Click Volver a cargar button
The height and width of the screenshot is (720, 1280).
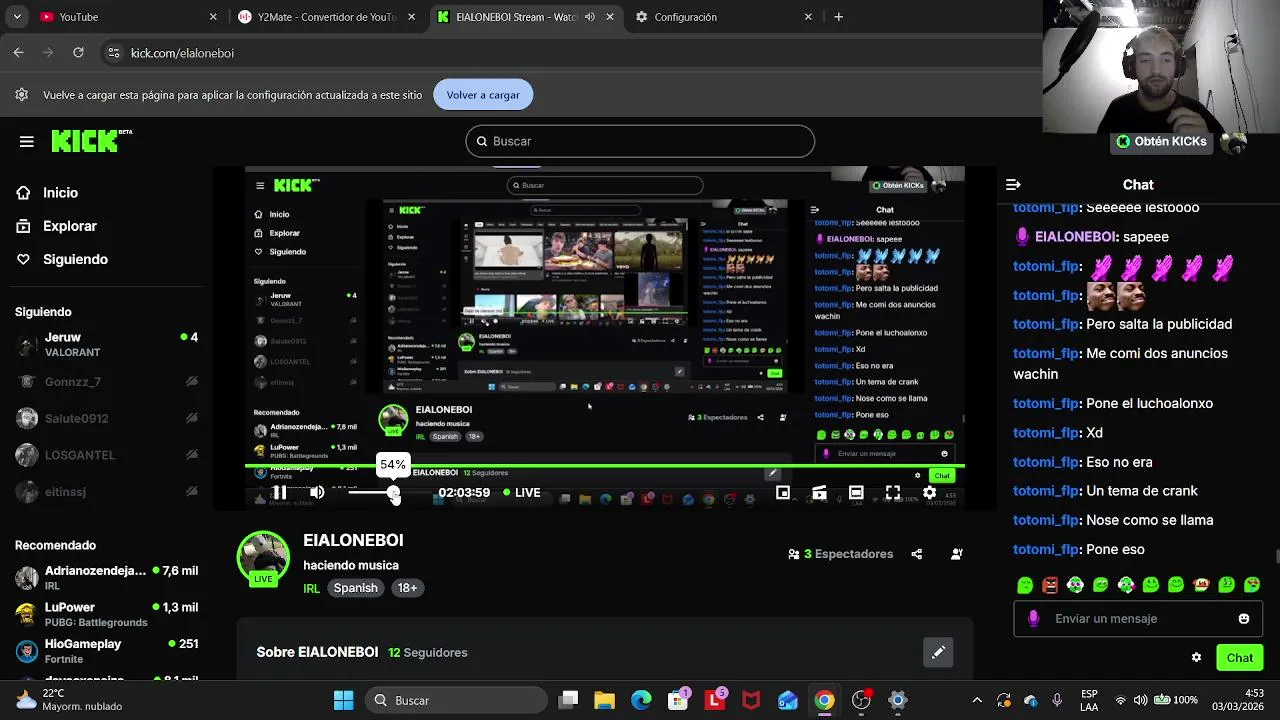pos(483,95)
